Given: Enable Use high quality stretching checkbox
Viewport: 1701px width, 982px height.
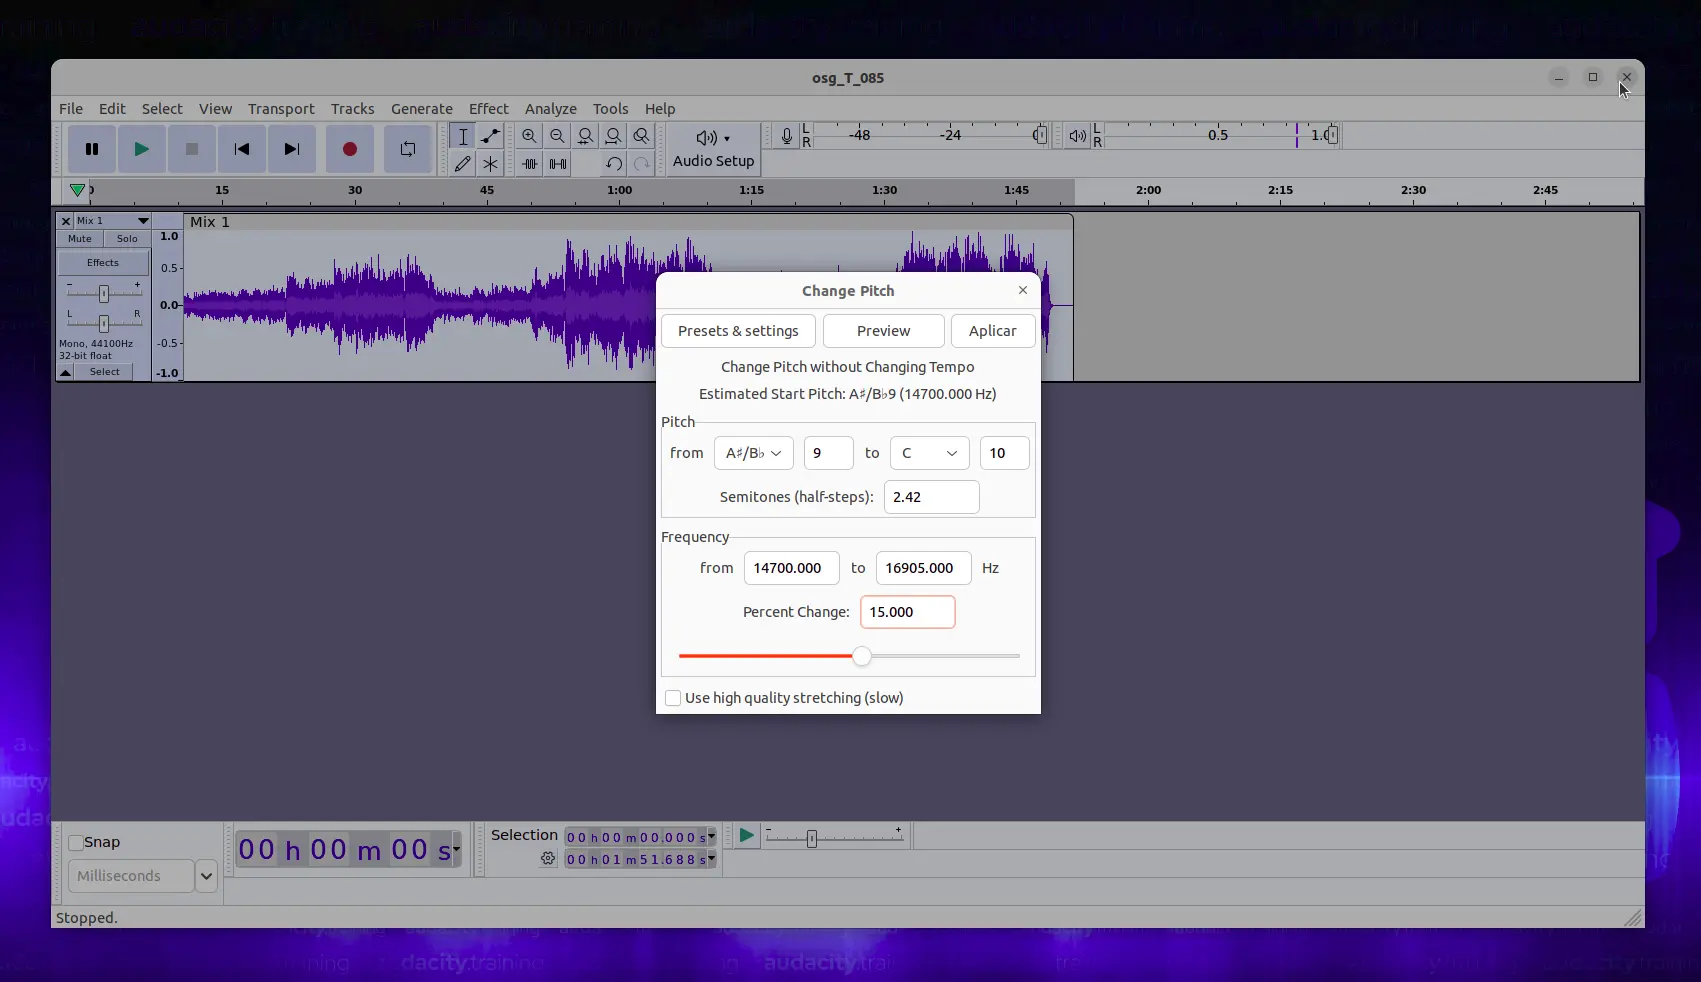Looking at the screenshot, I should pyautogui.click(x=673, y=698).
